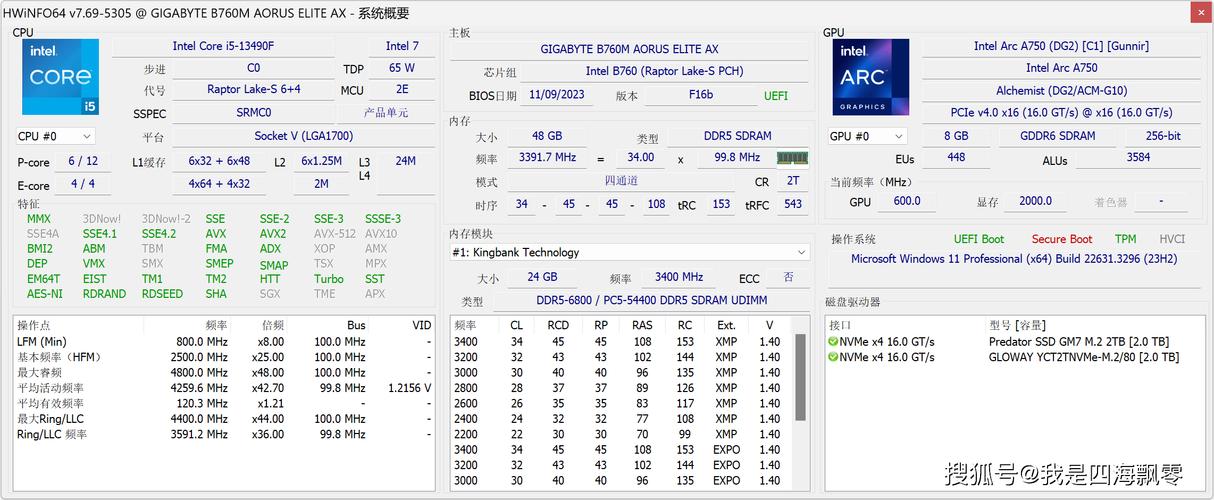Click the 产品单元 field

387,113
